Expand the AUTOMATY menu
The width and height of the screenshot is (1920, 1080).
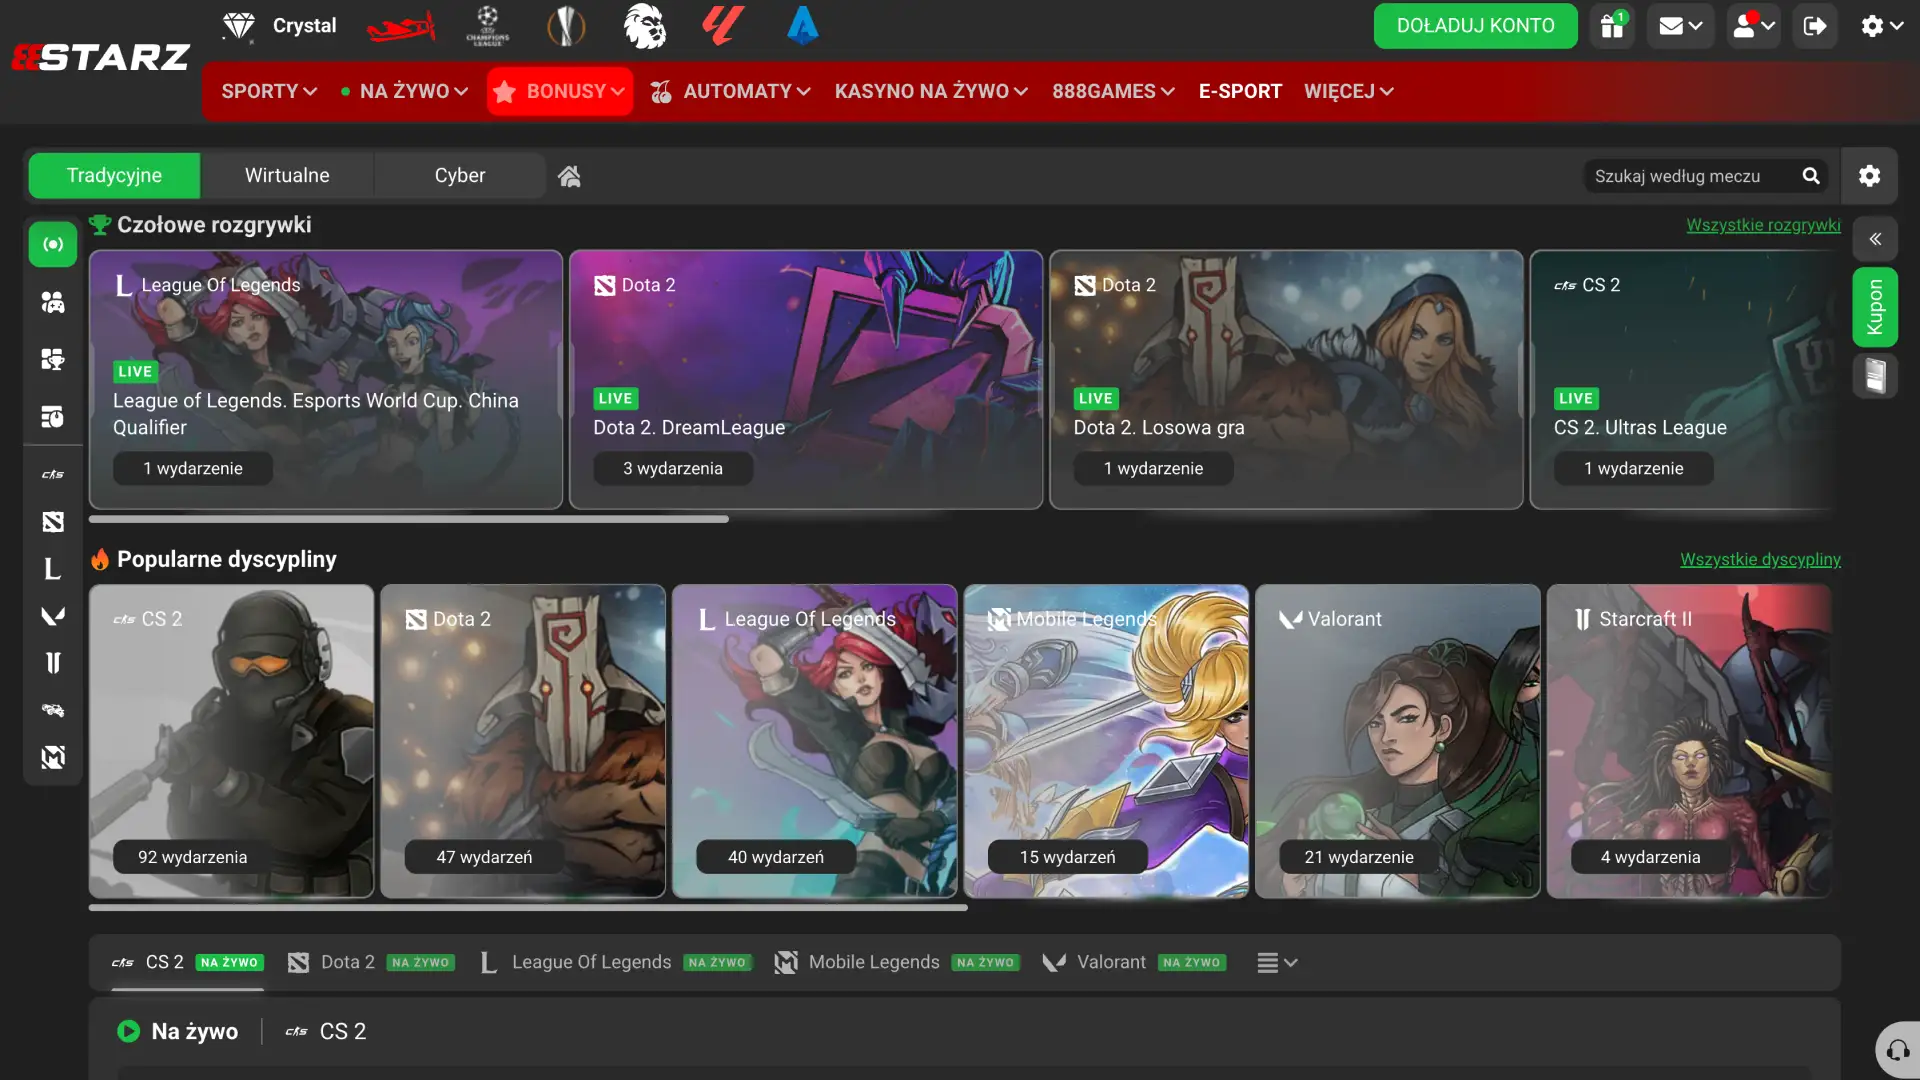[x=730, y=91]
